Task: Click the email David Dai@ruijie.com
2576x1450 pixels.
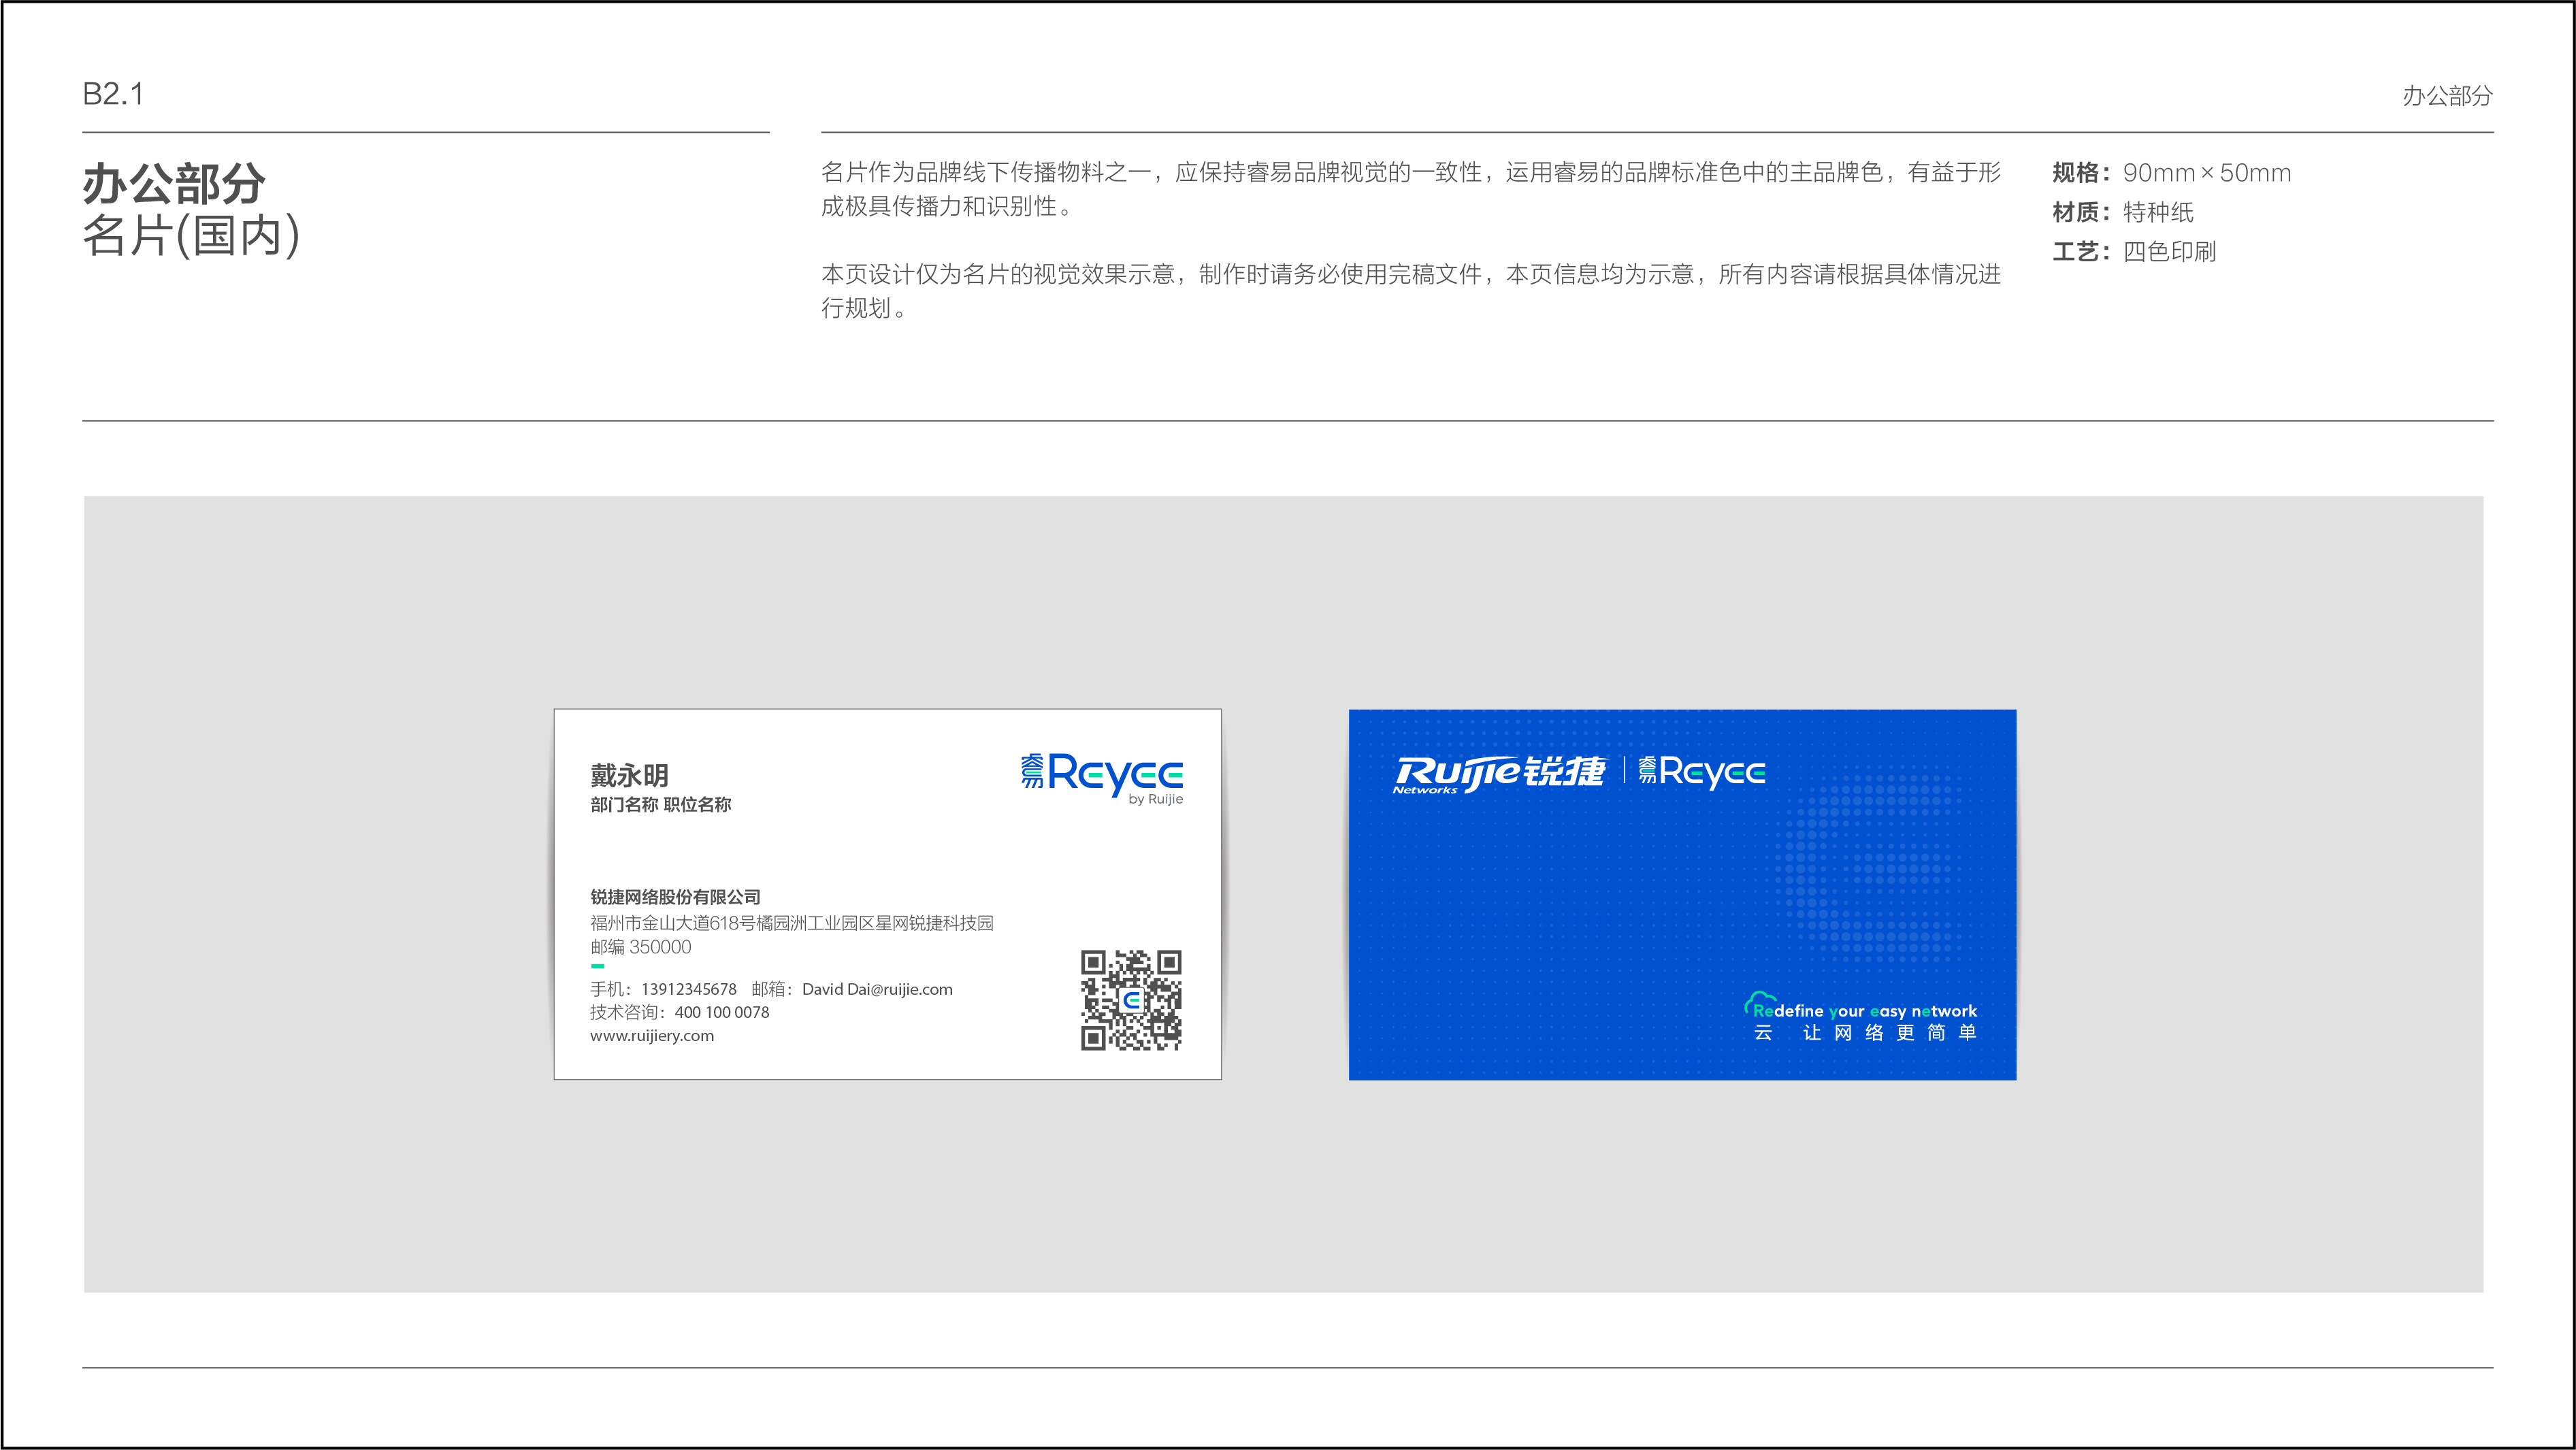Action: 877,989
